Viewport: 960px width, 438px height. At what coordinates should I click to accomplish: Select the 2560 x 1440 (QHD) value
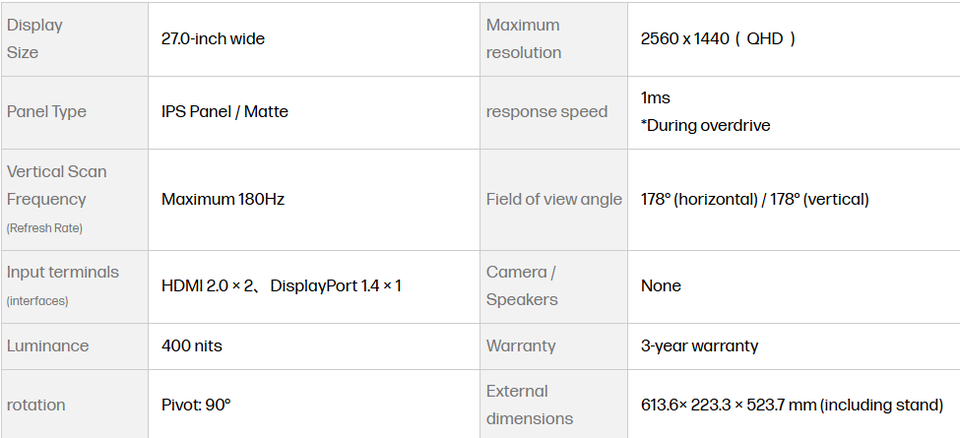[718, 39]
